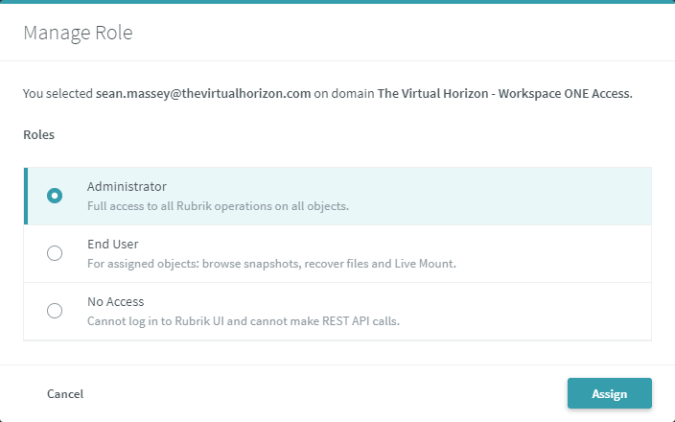Click the End User role label
Image resolution: width=675 pixels, height=422 pixels.
112,243
